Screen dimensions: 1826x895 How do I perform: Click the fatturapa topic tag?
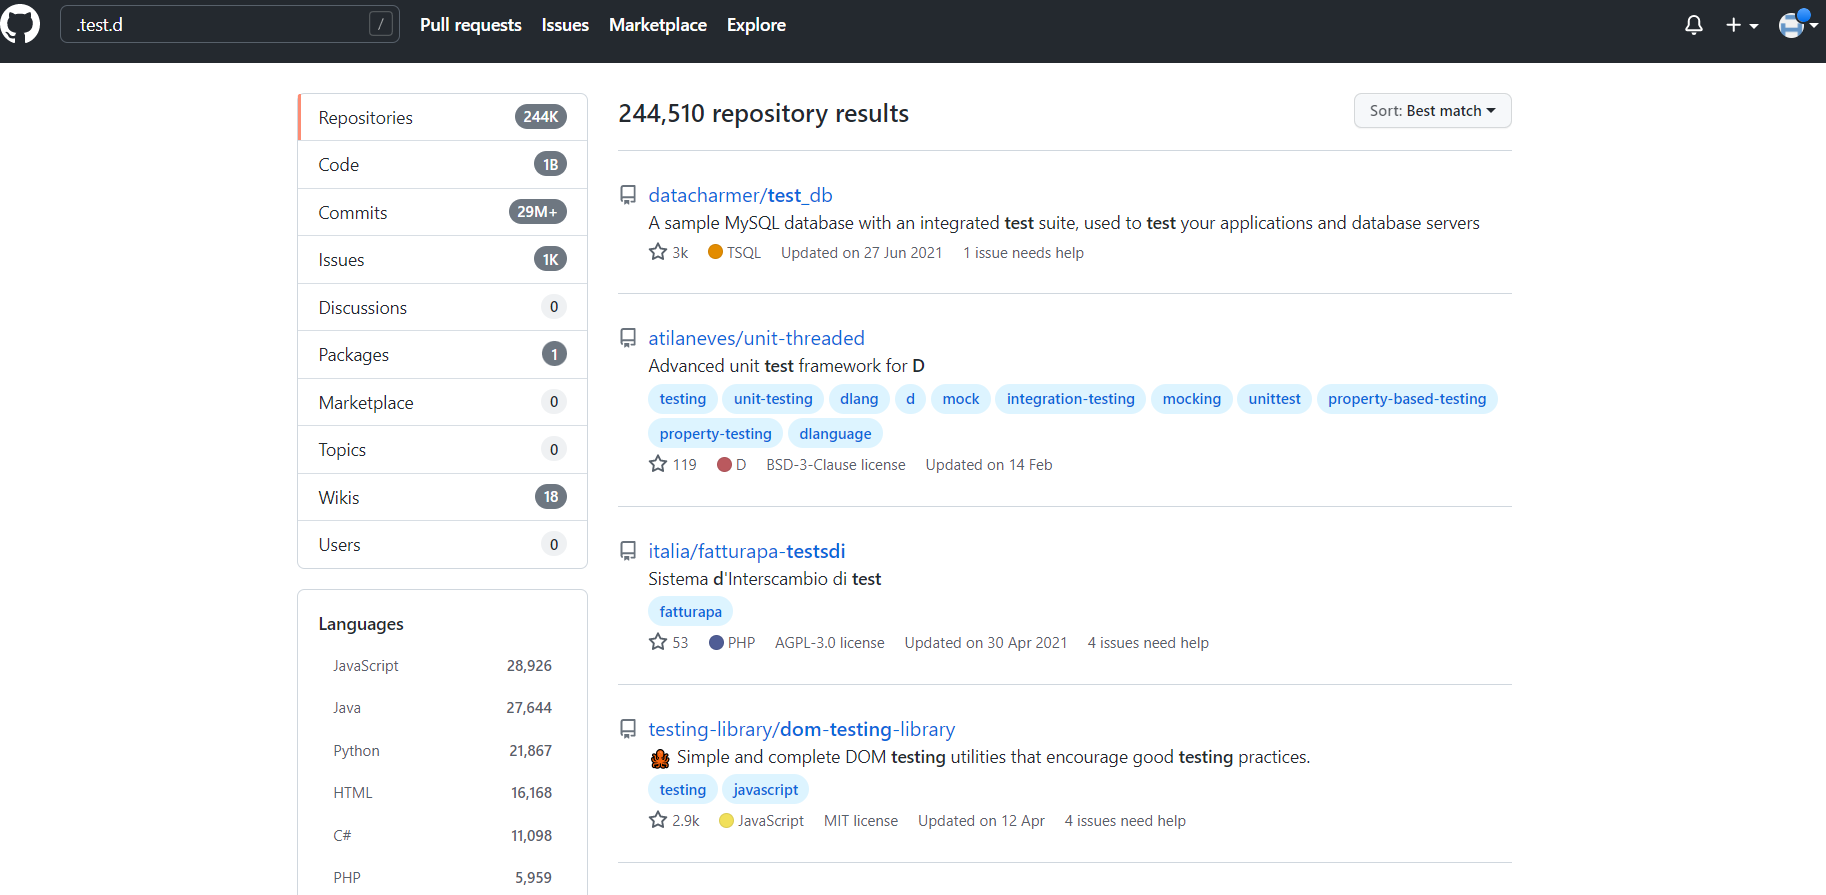pyautogui.click(x=691, y=612)
